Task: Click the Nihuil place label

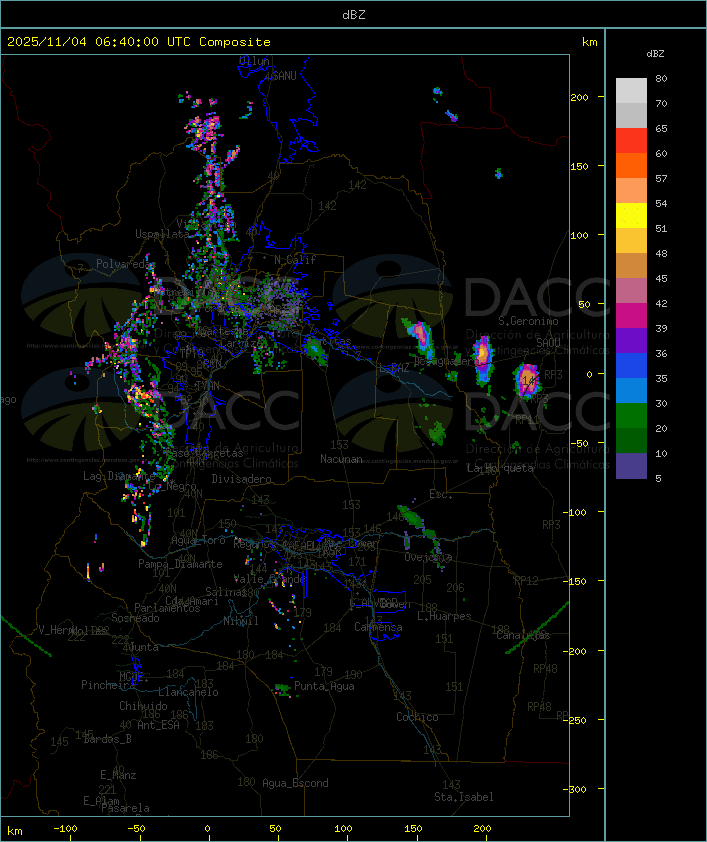Action: [x=241, y=621]
